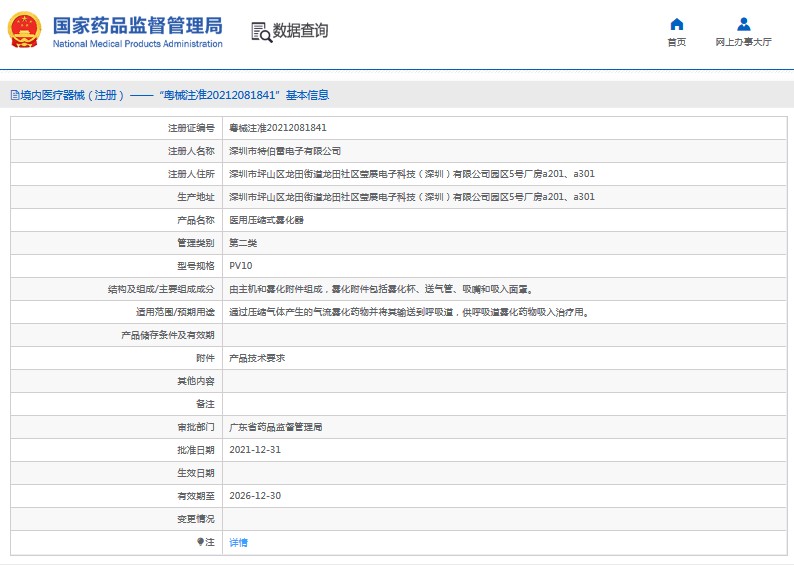
Task: Click the 生效日期 row label
Action: click(x=195, y=473)
